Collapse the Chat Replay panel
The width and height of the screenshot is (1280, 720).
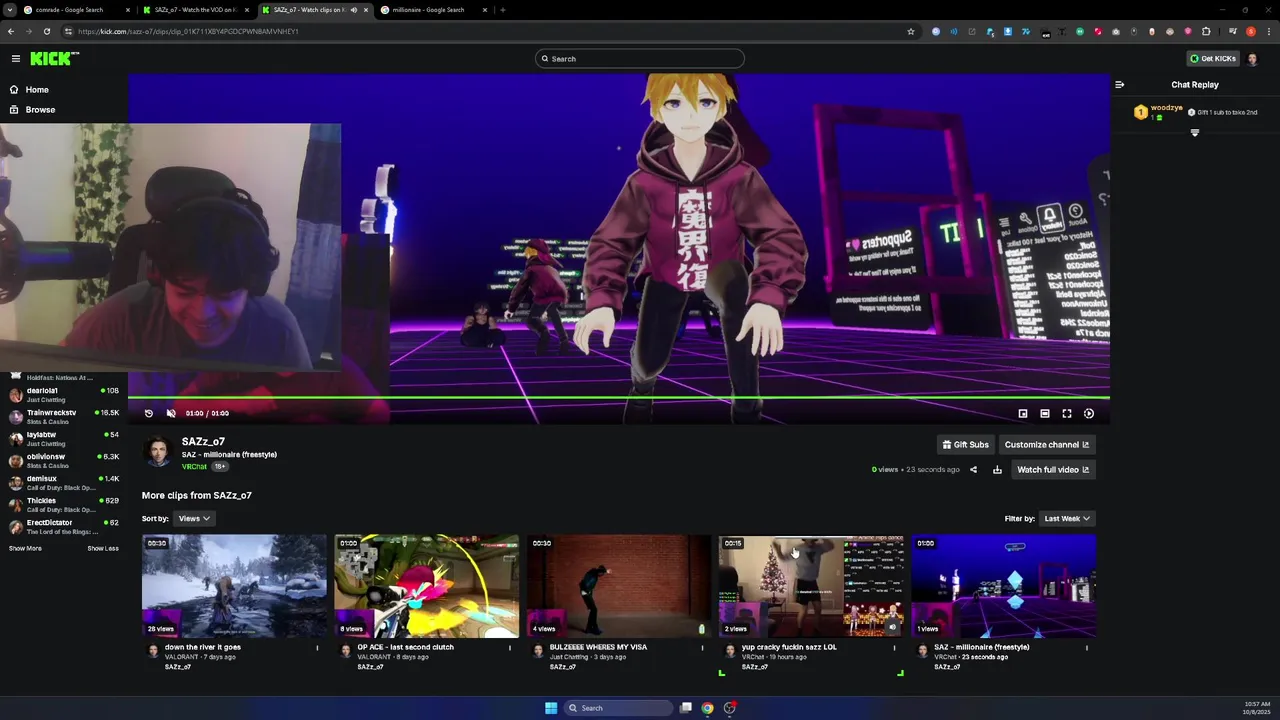(1119, 85)
